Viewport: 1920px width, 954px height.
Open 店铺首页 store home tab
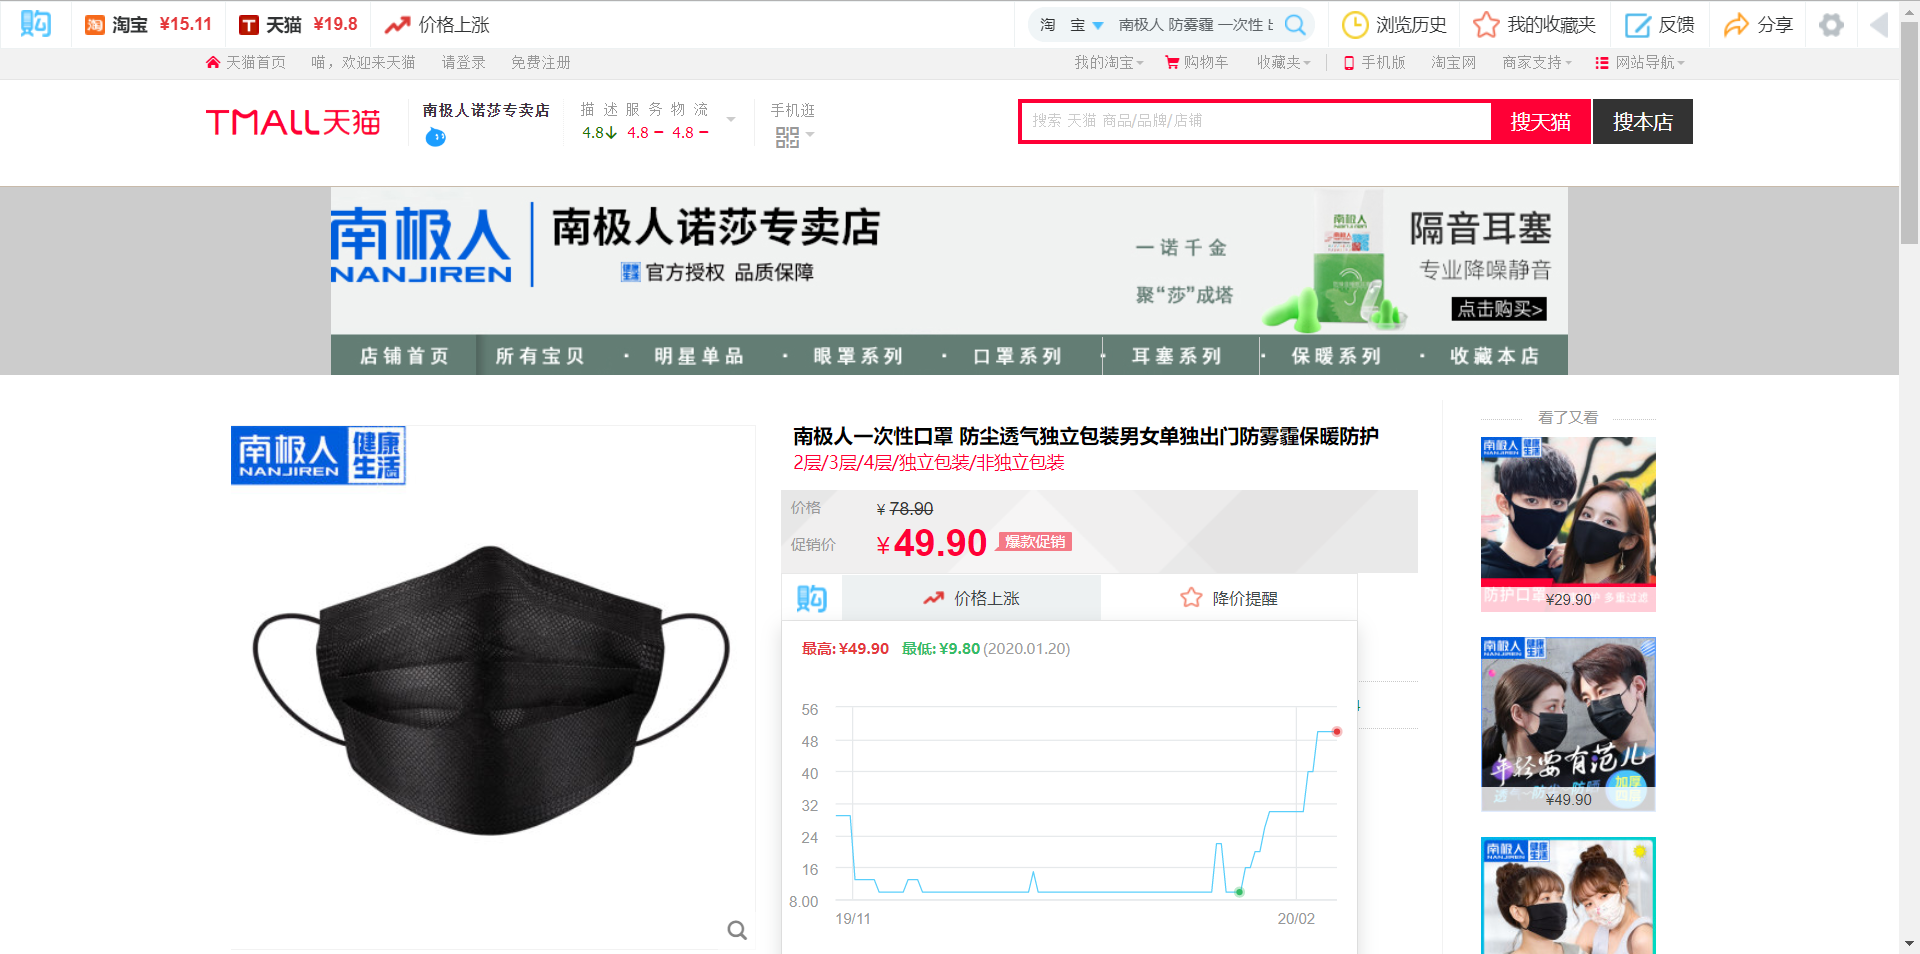(404, 355)
